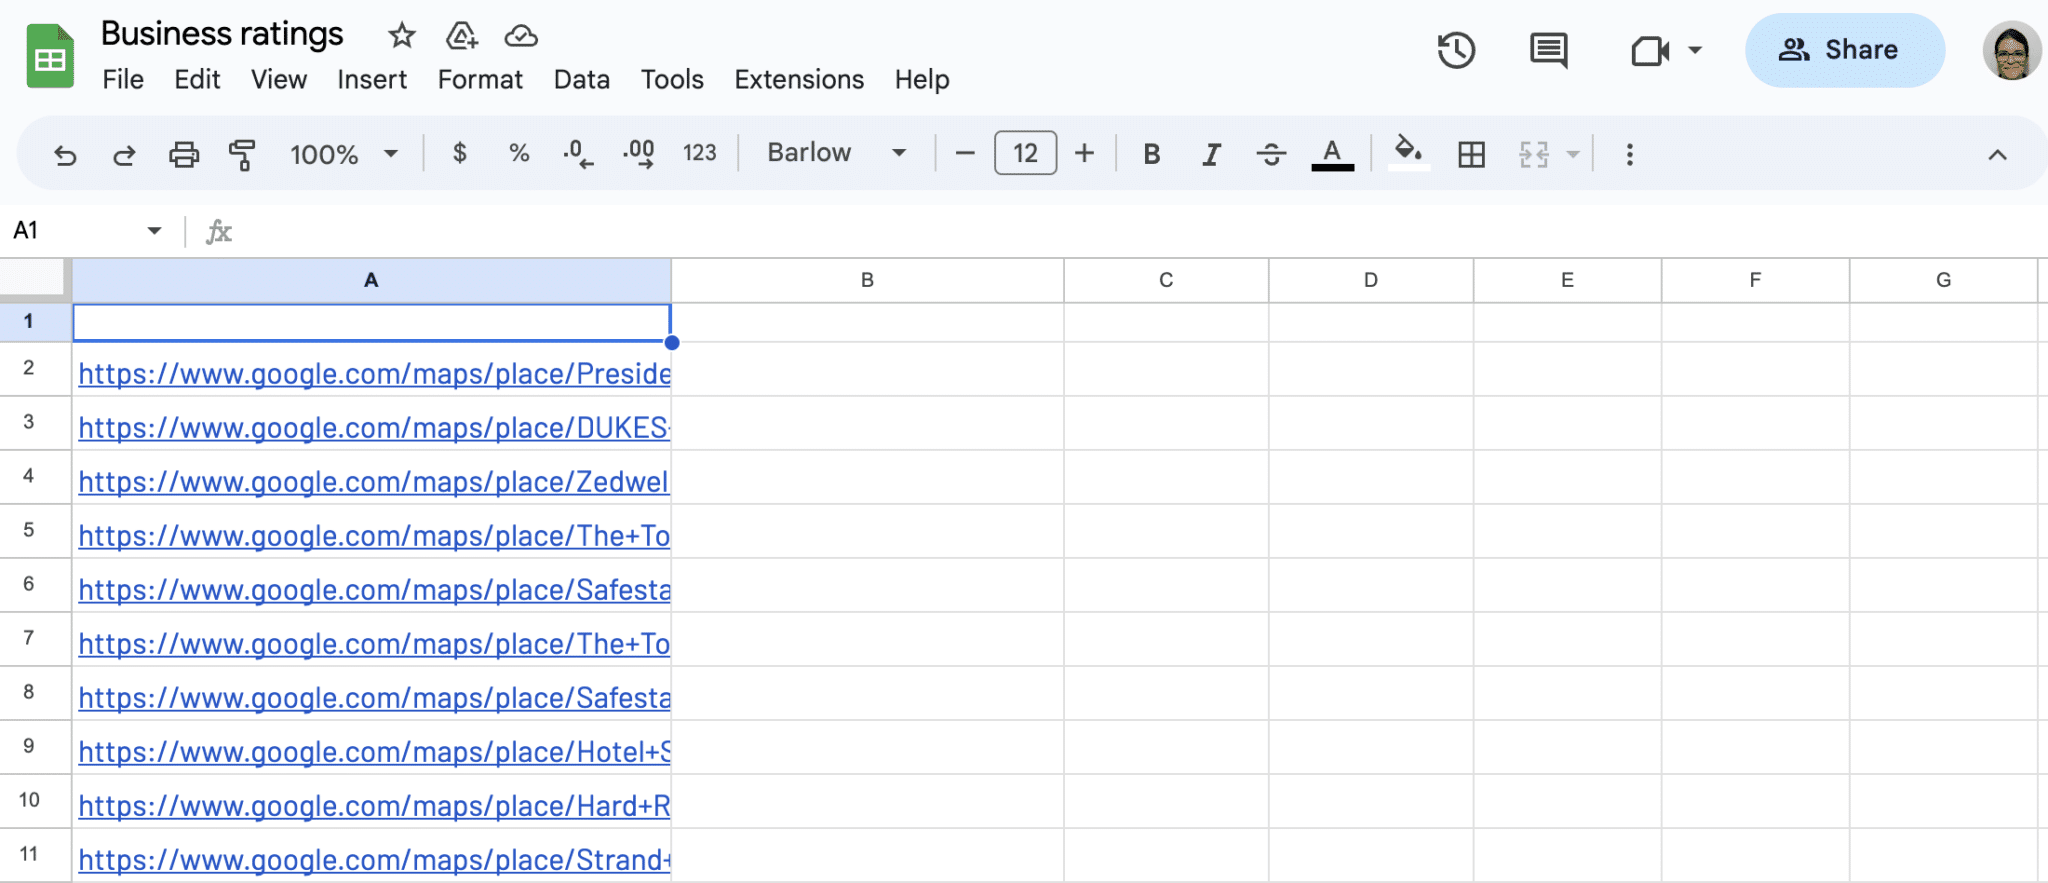
Task: Open the fill color picker
Action: point(1408,152)
